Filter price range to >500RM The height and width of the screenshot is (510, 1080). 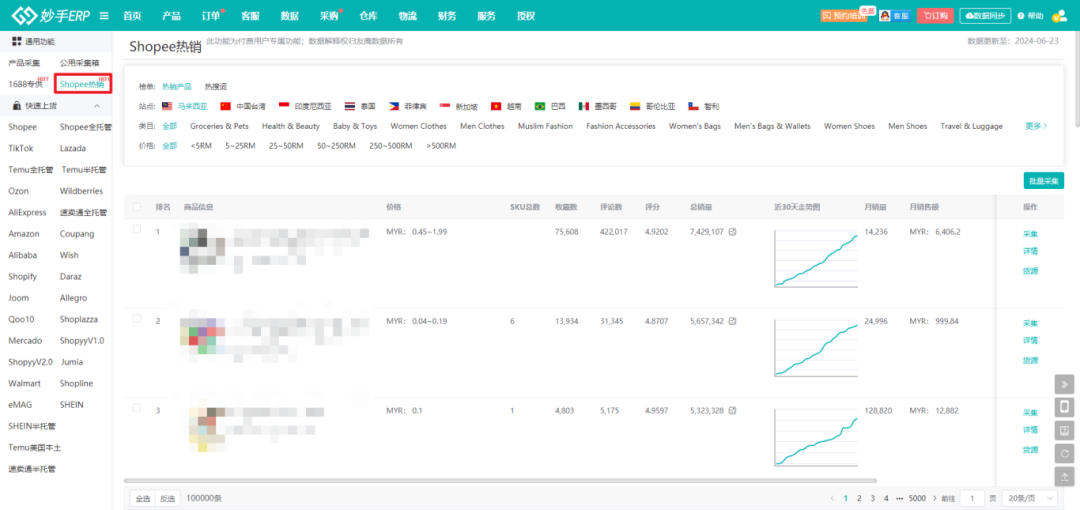click(x=441, y=146)
